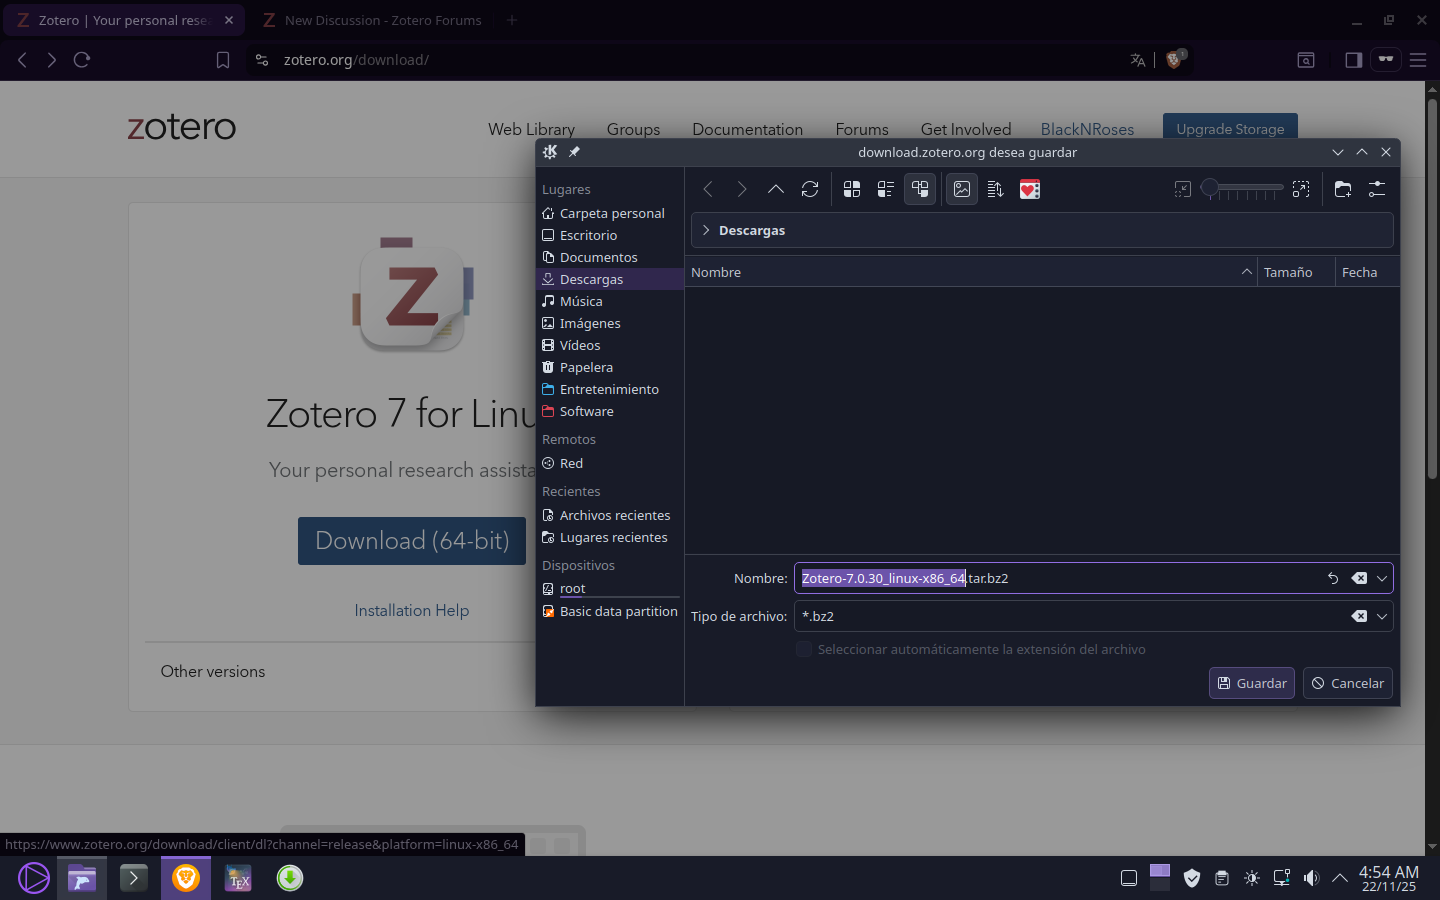Revert filename using undo arrow icon
The width and height of the screenshot is (1440, 900).
pos(1333,578)
